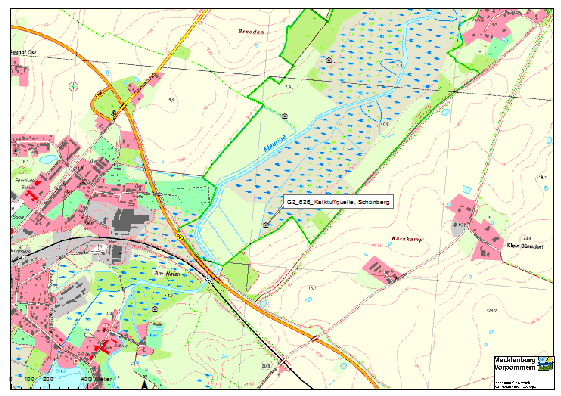The height and width of the screenshot is (396, 561).
Task: Click the red cross-shaped building in the southern village
Action: pyautogui.click(x=103, y=347)
